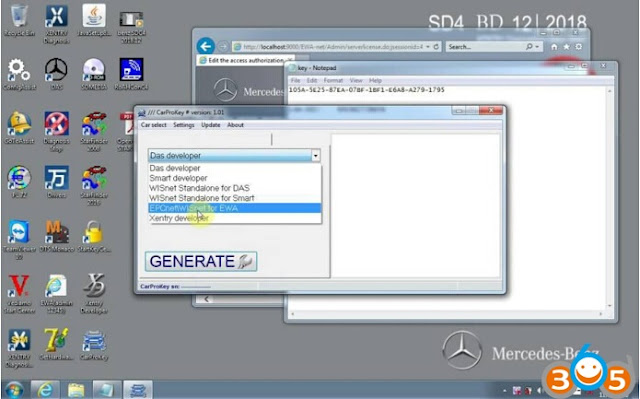640x399 pixels.
Task: Switch to Notepad taskbar button
Action: (x=107, y=390)
